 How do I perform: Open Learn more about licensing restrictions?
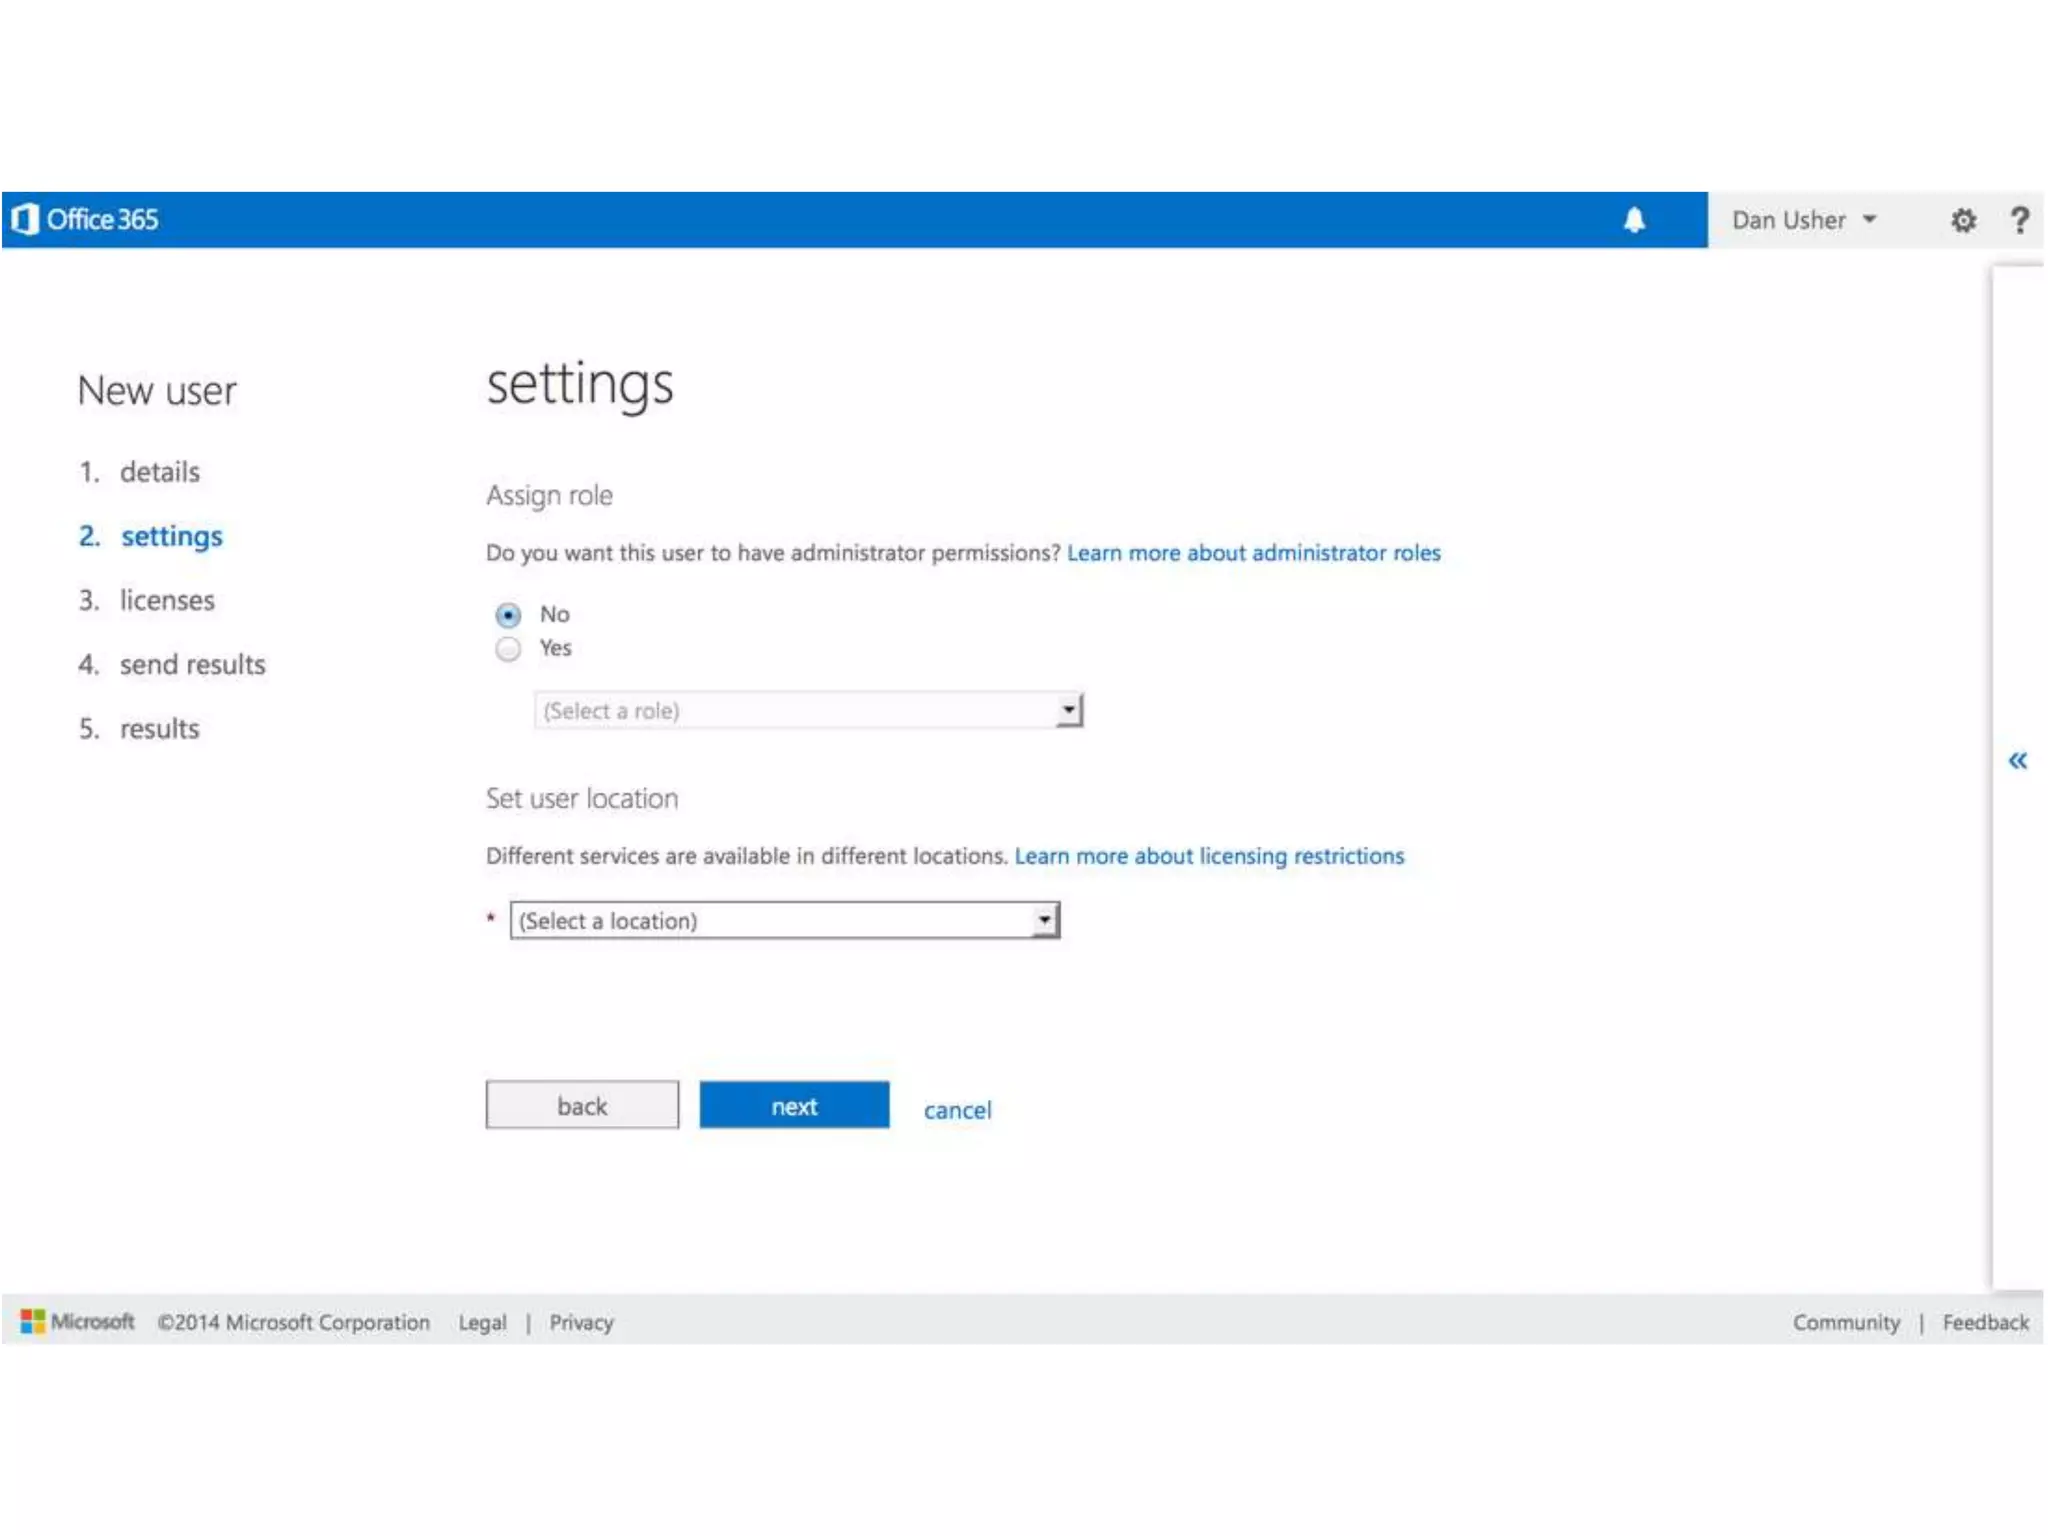pos(1209,856)
